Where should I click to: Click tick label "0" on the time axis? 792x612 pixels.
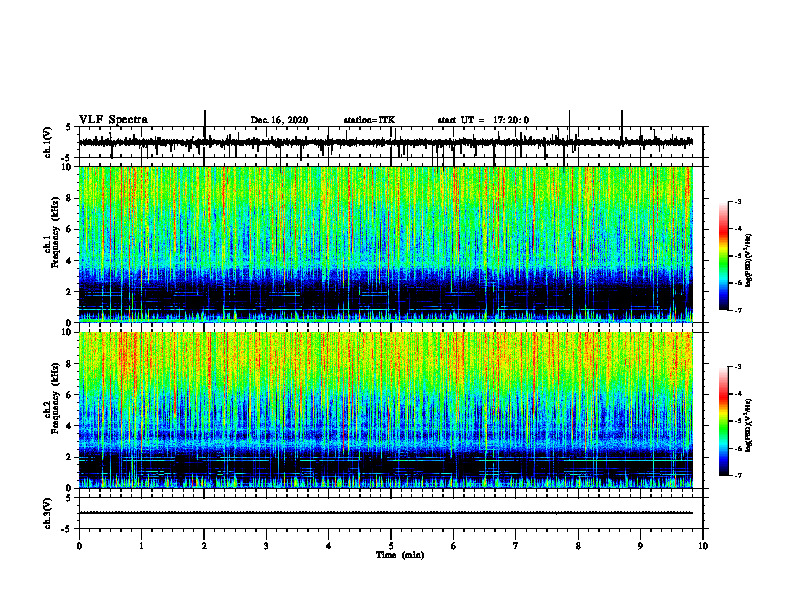coord(79,546)
